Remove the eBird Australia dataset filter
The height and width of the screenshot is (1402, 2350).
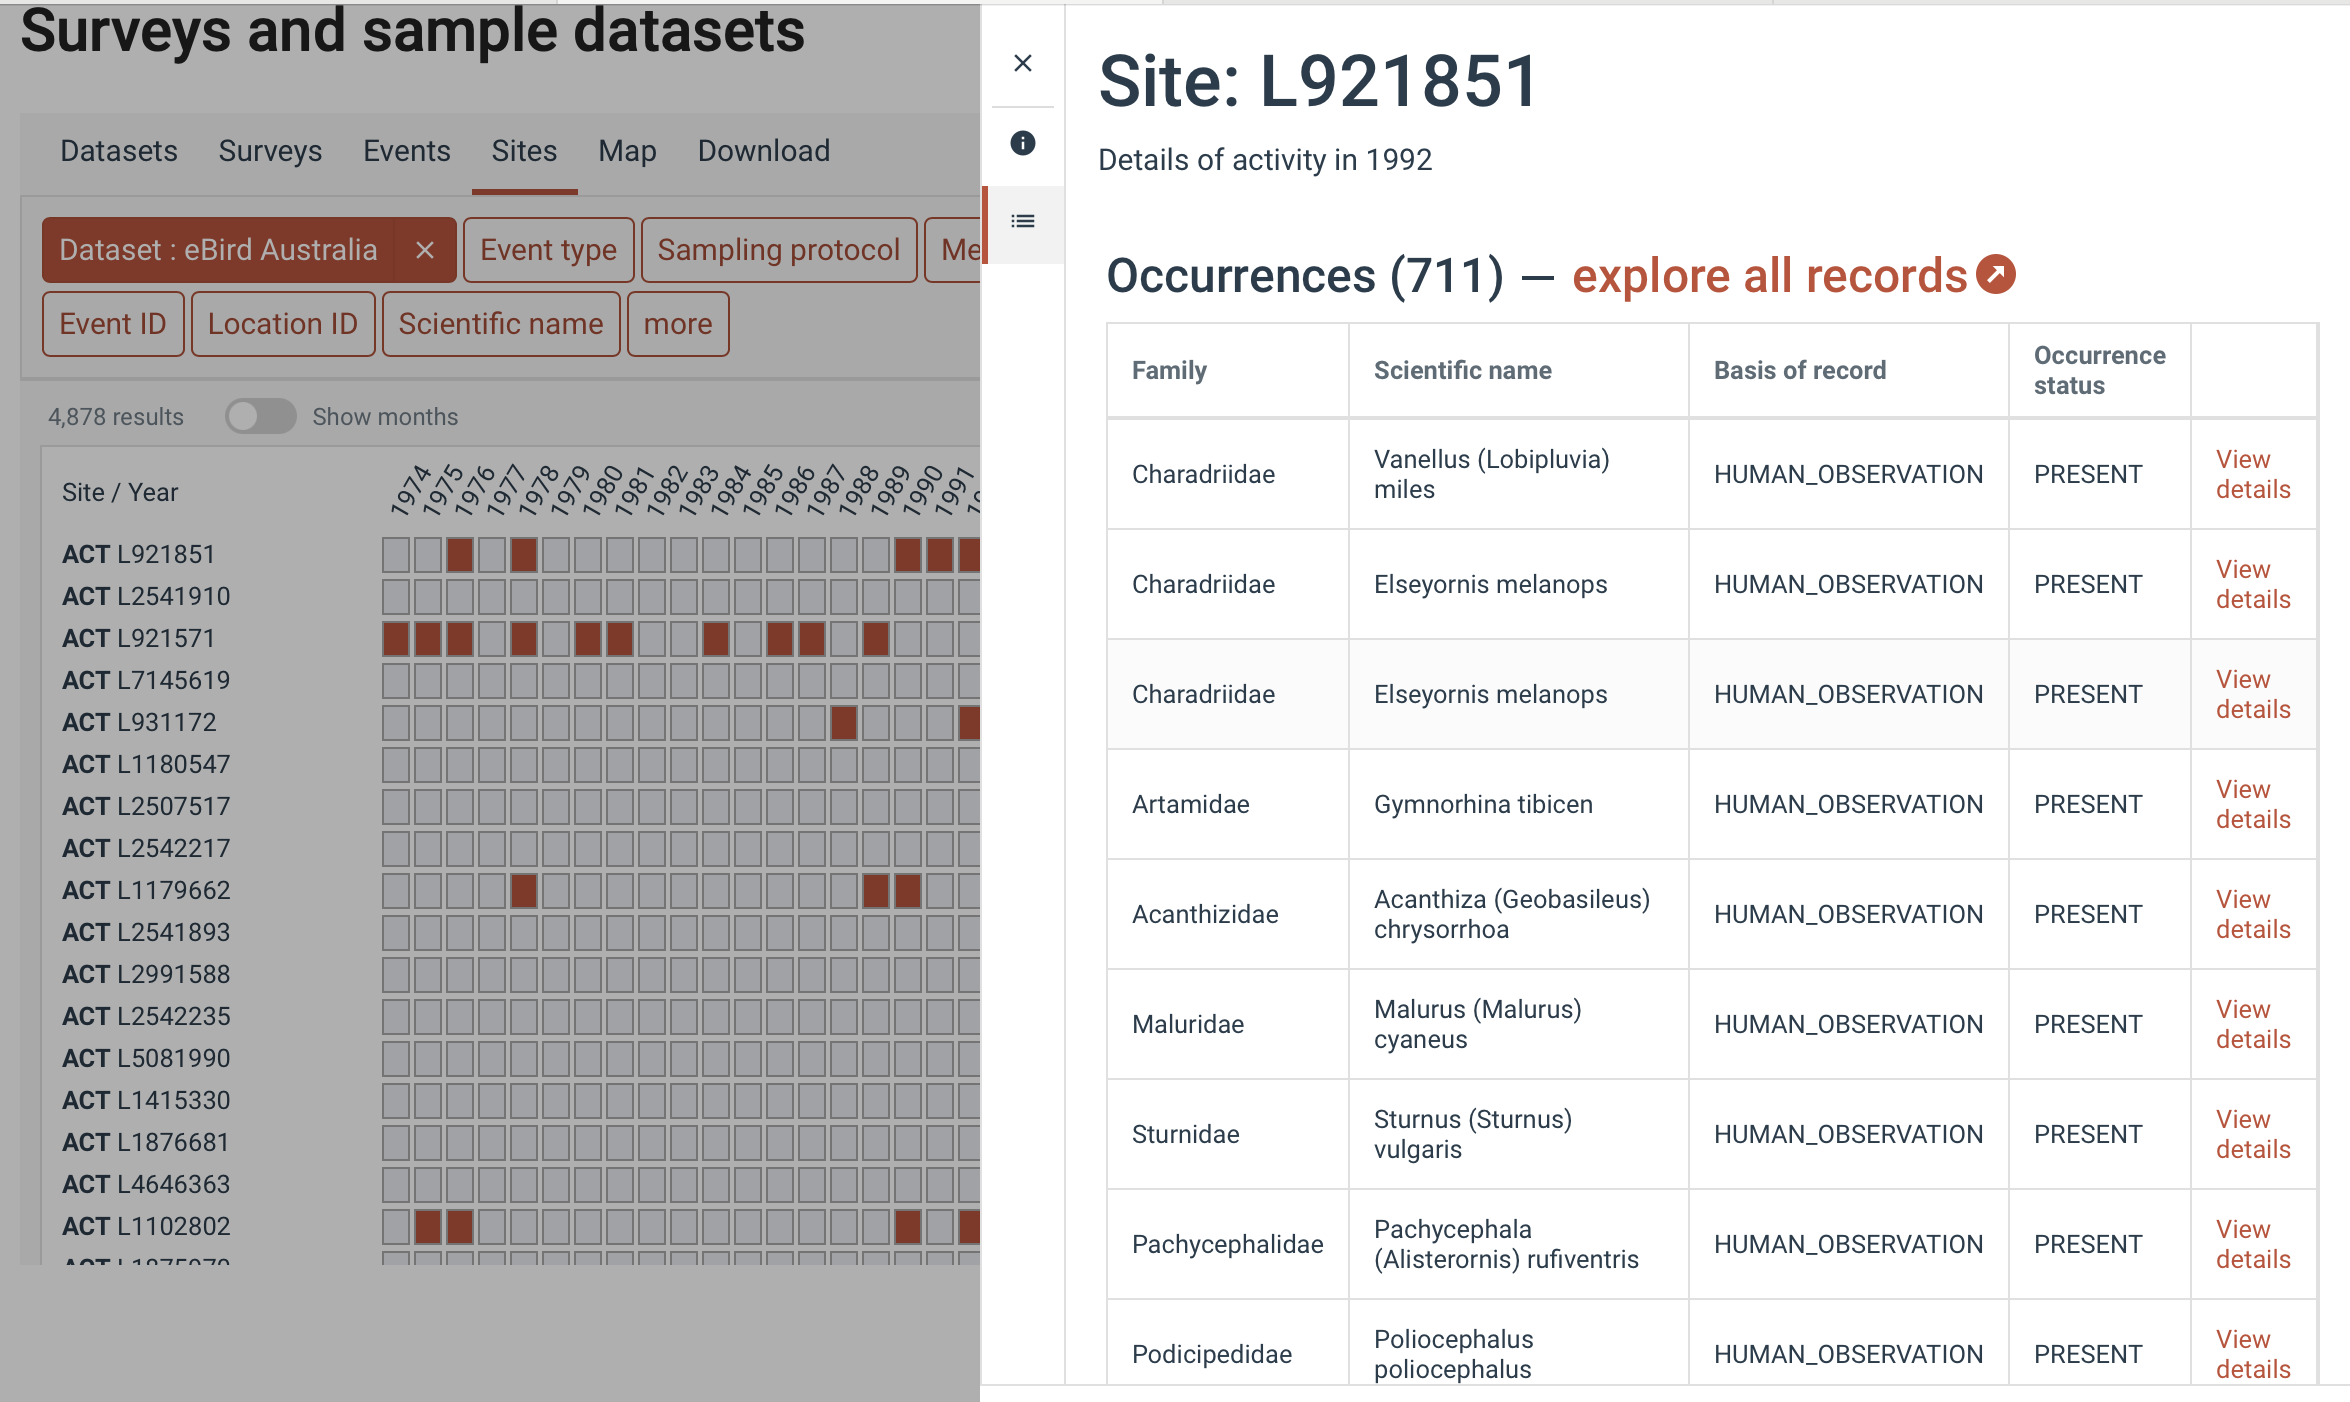coord(425,250)
